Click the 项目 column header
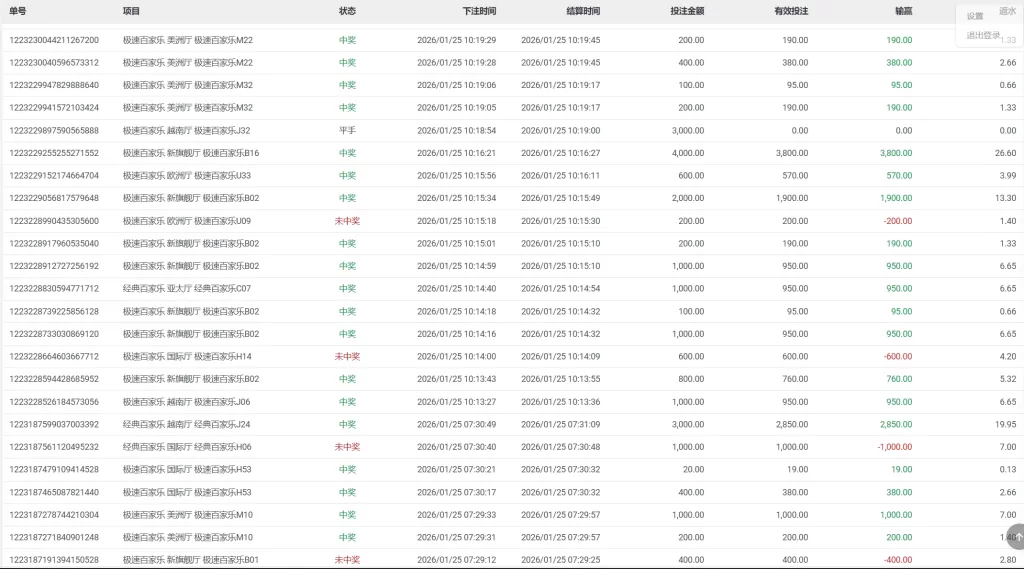This screenshot has width=1024, height=569. (x=131, y=11)
